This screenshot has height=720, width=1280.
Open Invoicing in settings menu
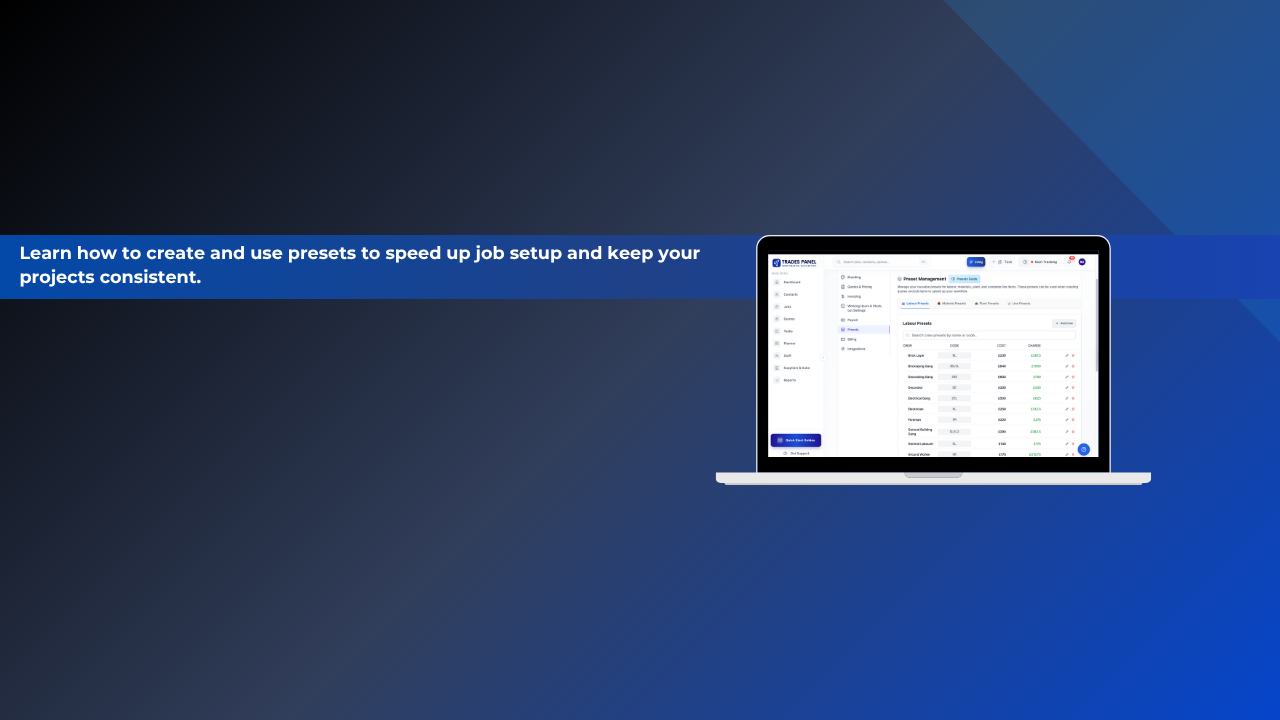click(x=854, y=296)
